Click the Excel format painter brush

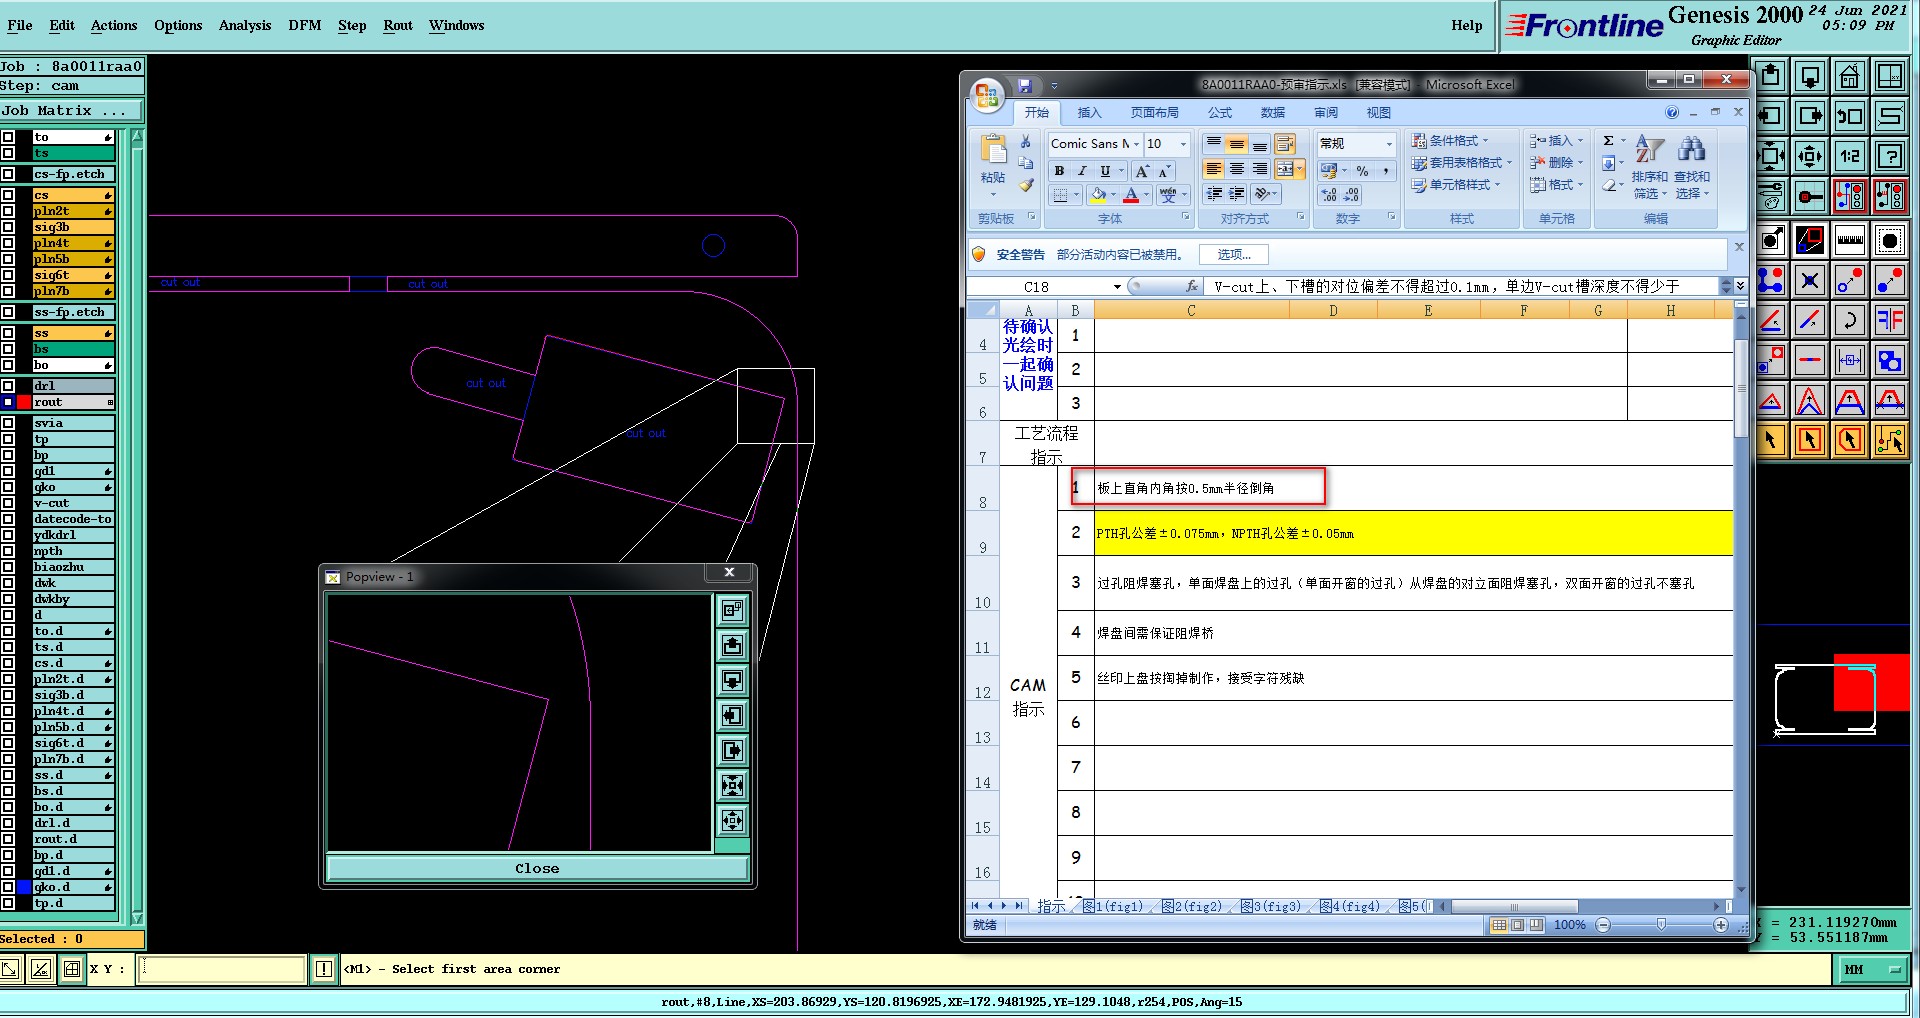click(1026, 185)
